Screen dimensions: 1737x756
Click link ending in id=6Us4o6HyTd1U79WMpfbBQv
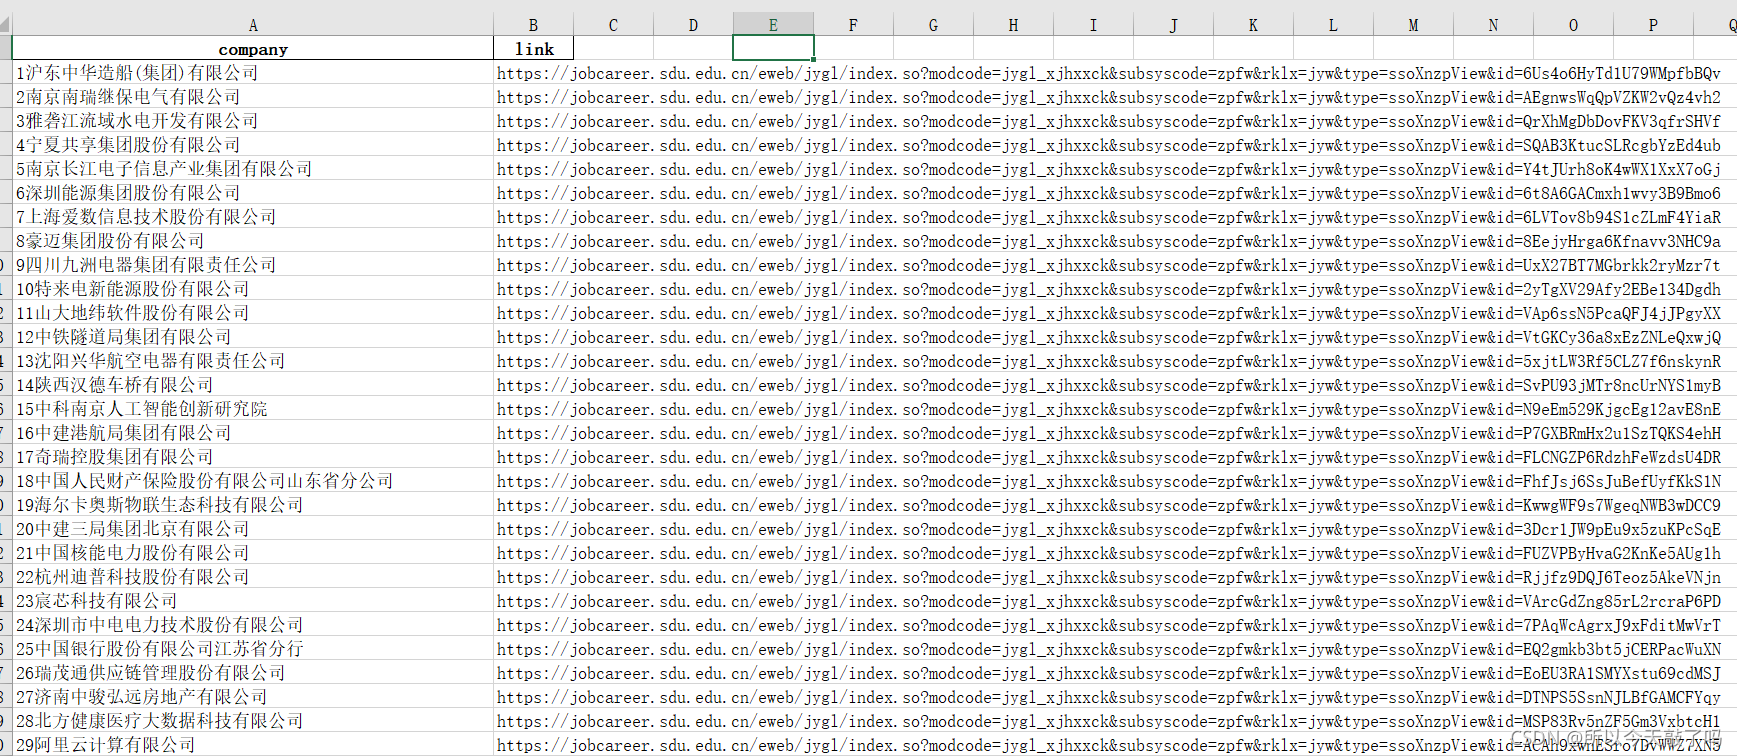tap(1109, 73)
